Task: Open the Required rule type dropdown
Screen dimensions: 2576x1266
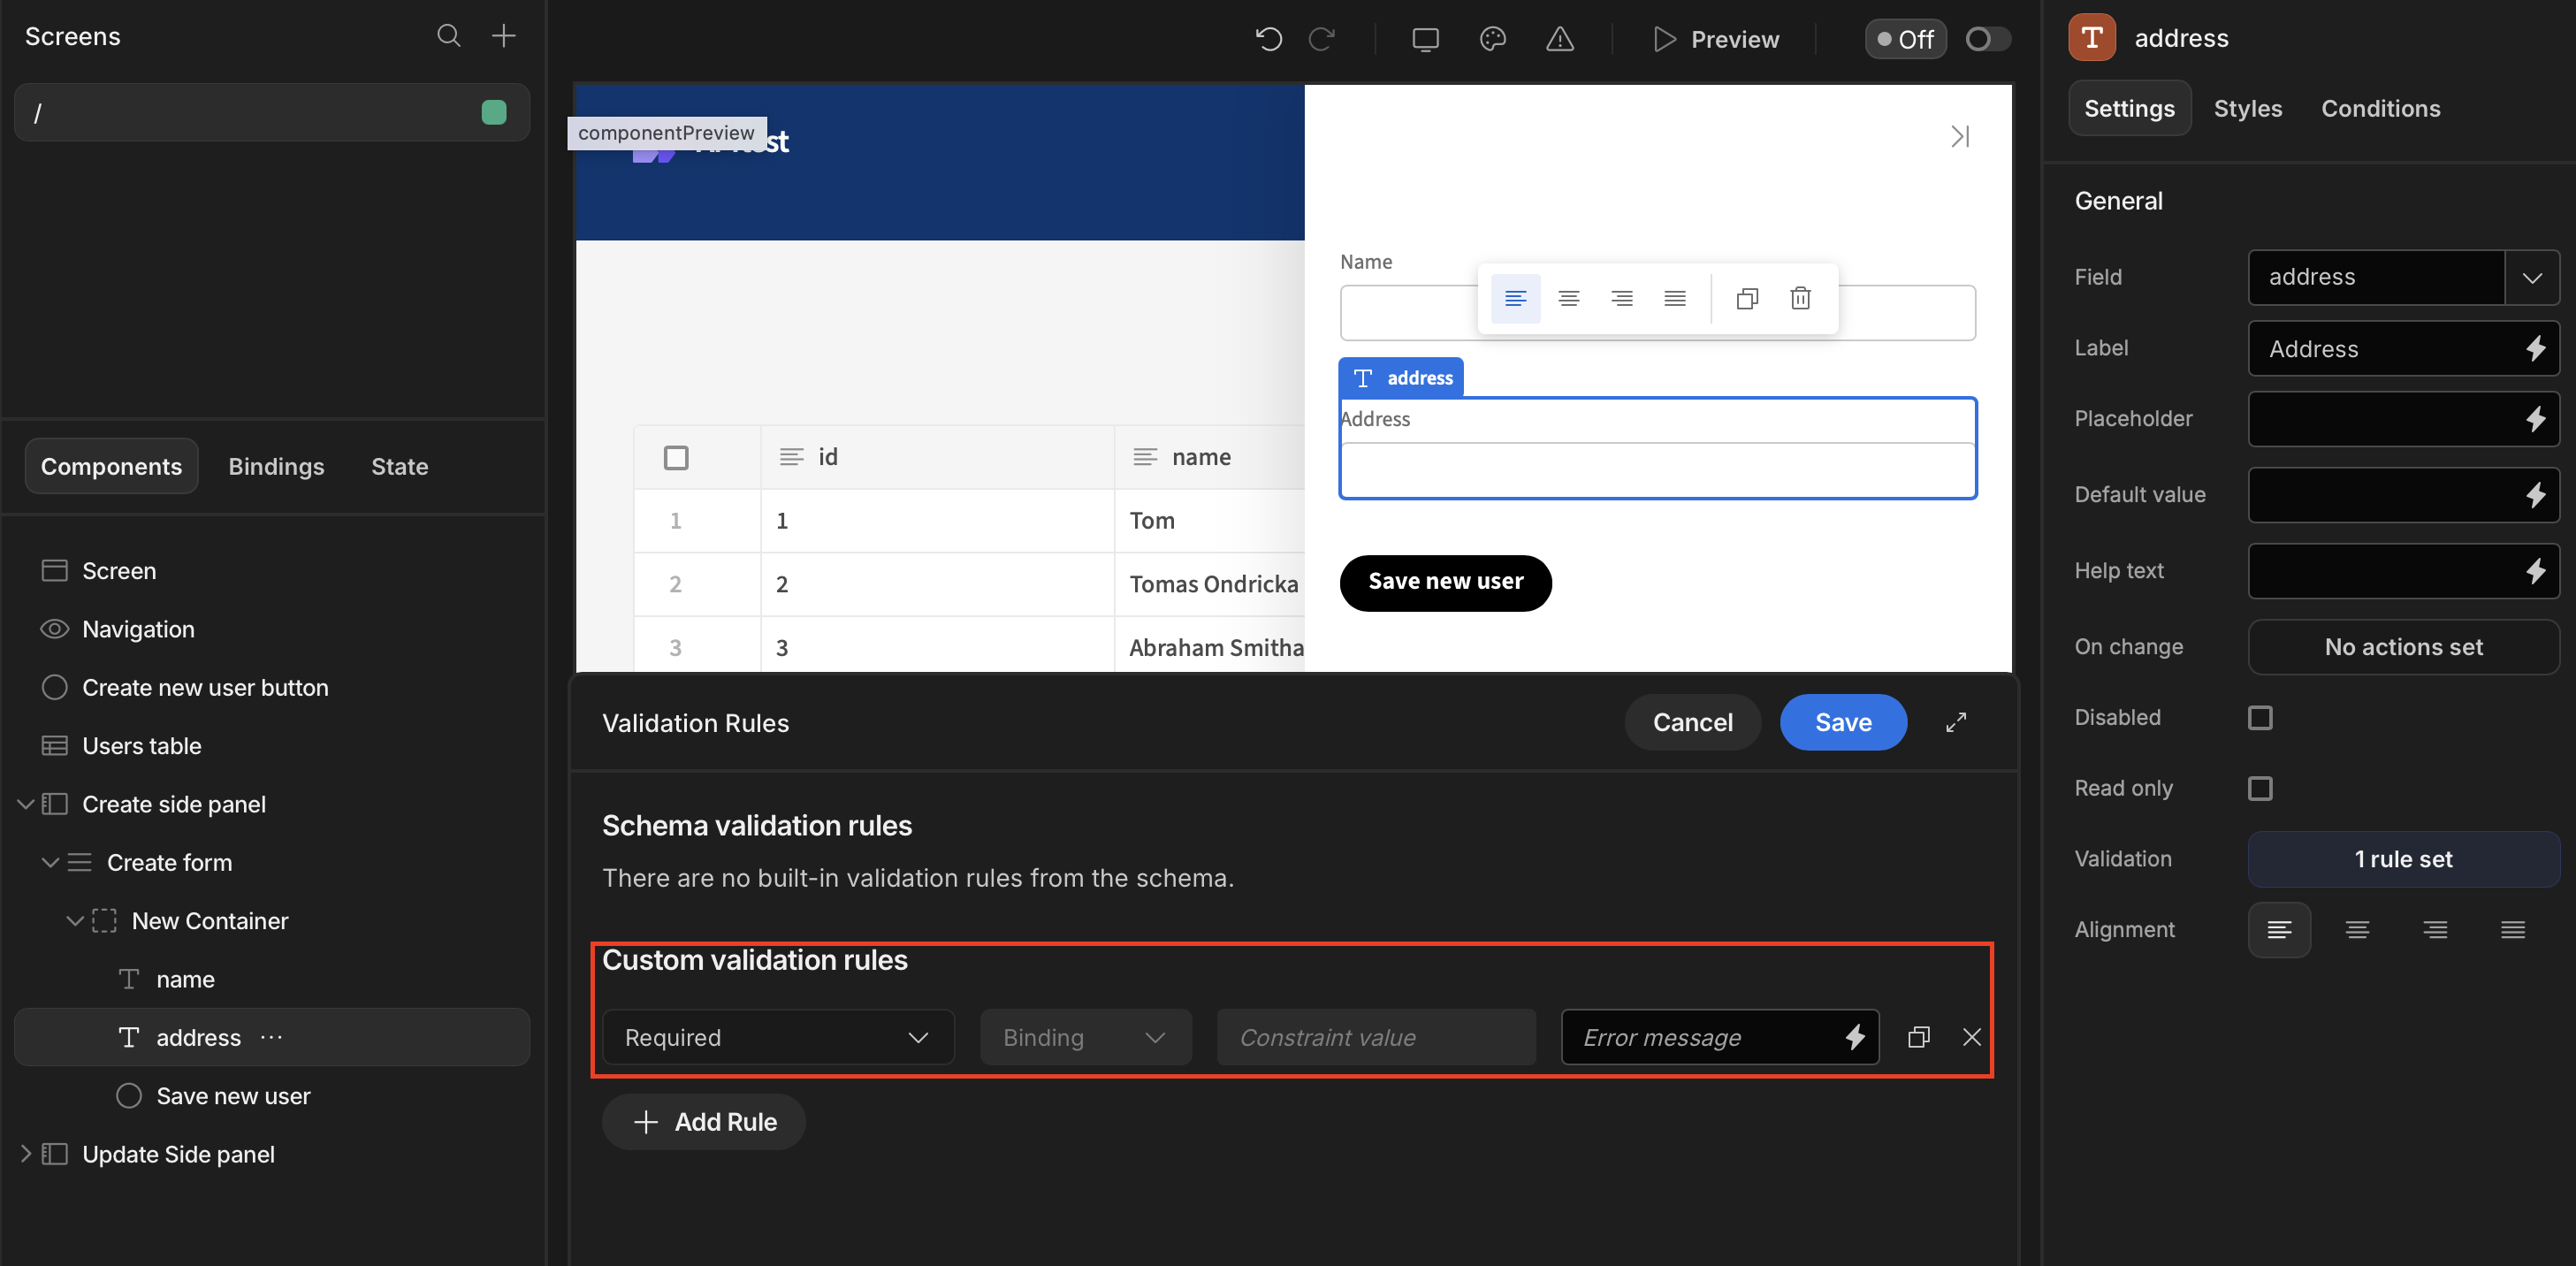Action: (778, 1037)
